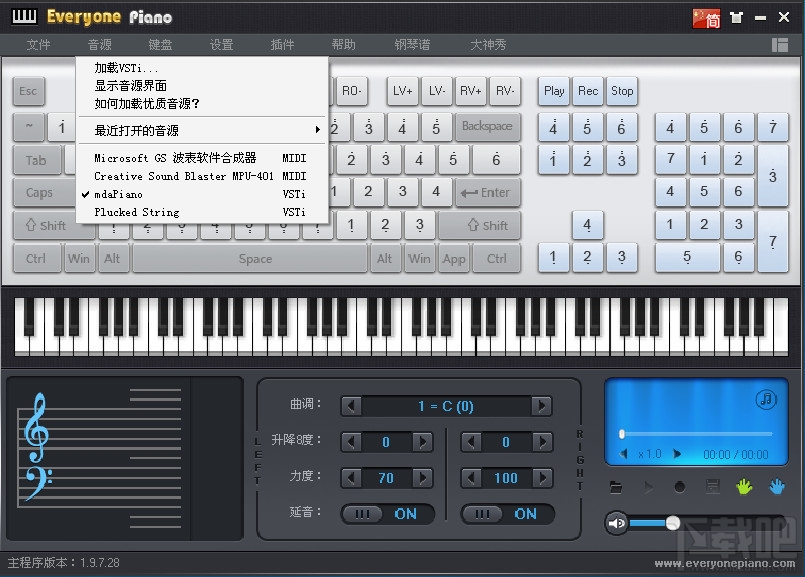The image size is (805, 577).
Task: Open a music file via the folder icon
Action: click(617, 486)
